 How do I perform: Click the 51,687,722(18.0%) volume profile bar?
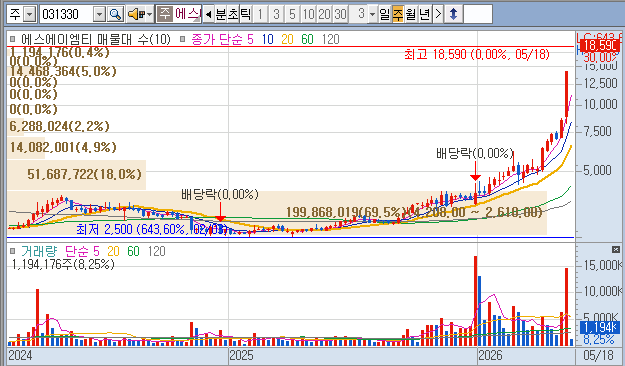[x=77, y=174]
